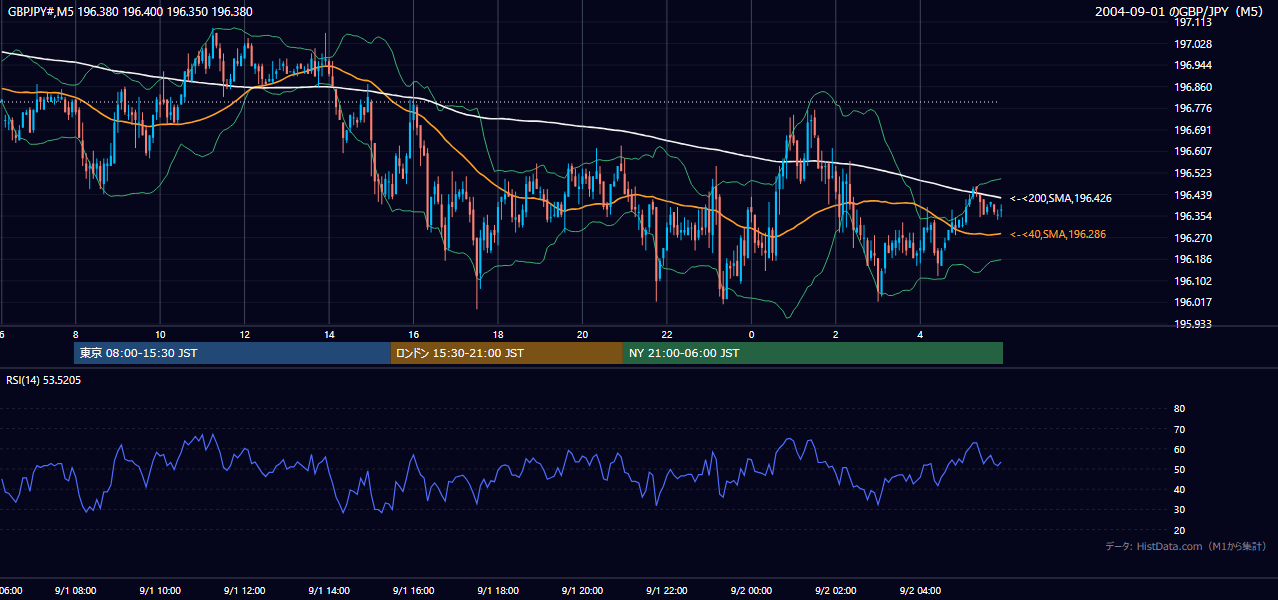This screenshot has height=600, width=1278.
Task: Click hour label 4 under price chart
Action: (919, 334)
